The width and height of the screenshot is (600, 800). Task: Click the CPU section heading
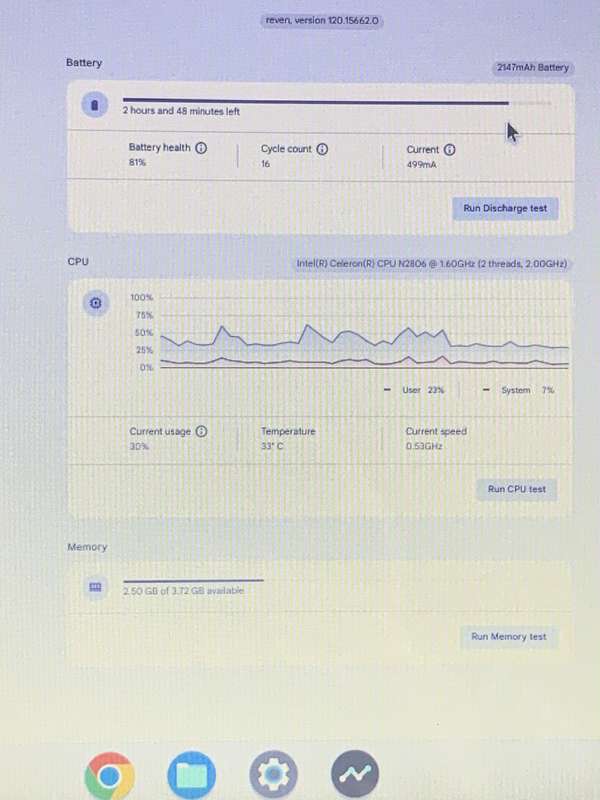pyautogui.click(x=78, y=262)
